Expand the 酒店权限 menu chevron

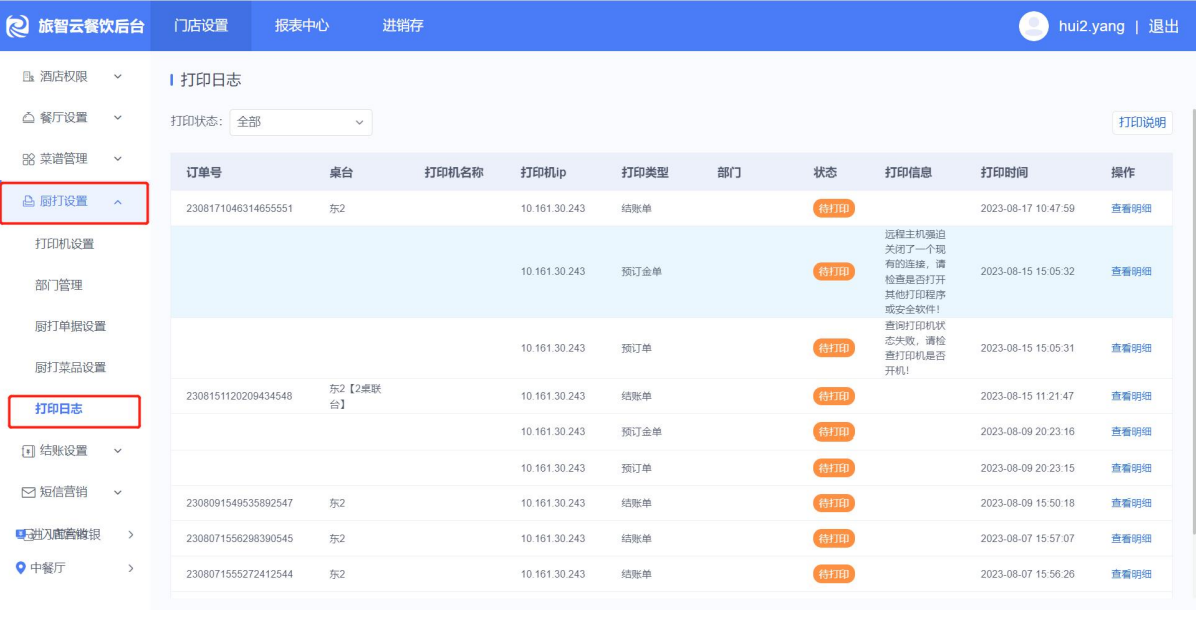point(118,76)
